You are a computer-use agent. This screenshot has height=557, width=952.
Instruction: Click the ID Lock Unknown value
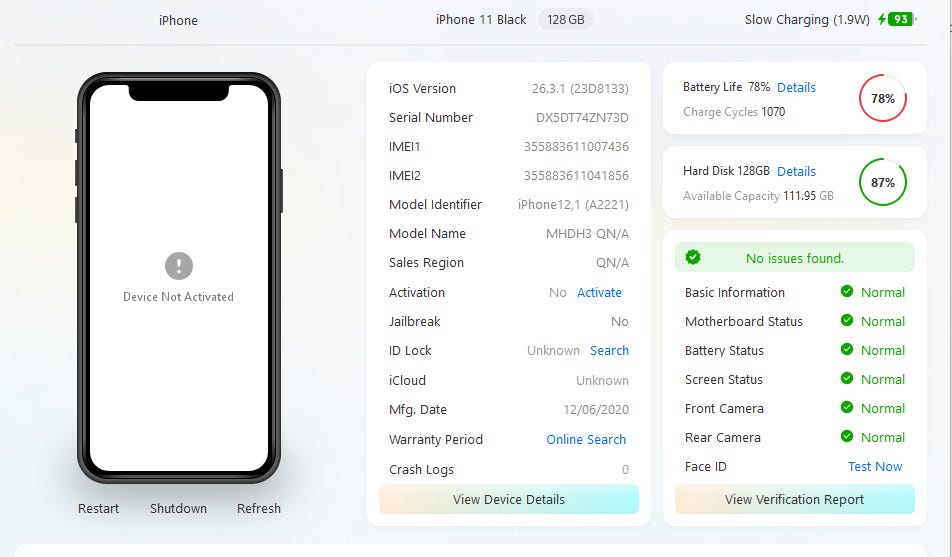click(553, 350)
